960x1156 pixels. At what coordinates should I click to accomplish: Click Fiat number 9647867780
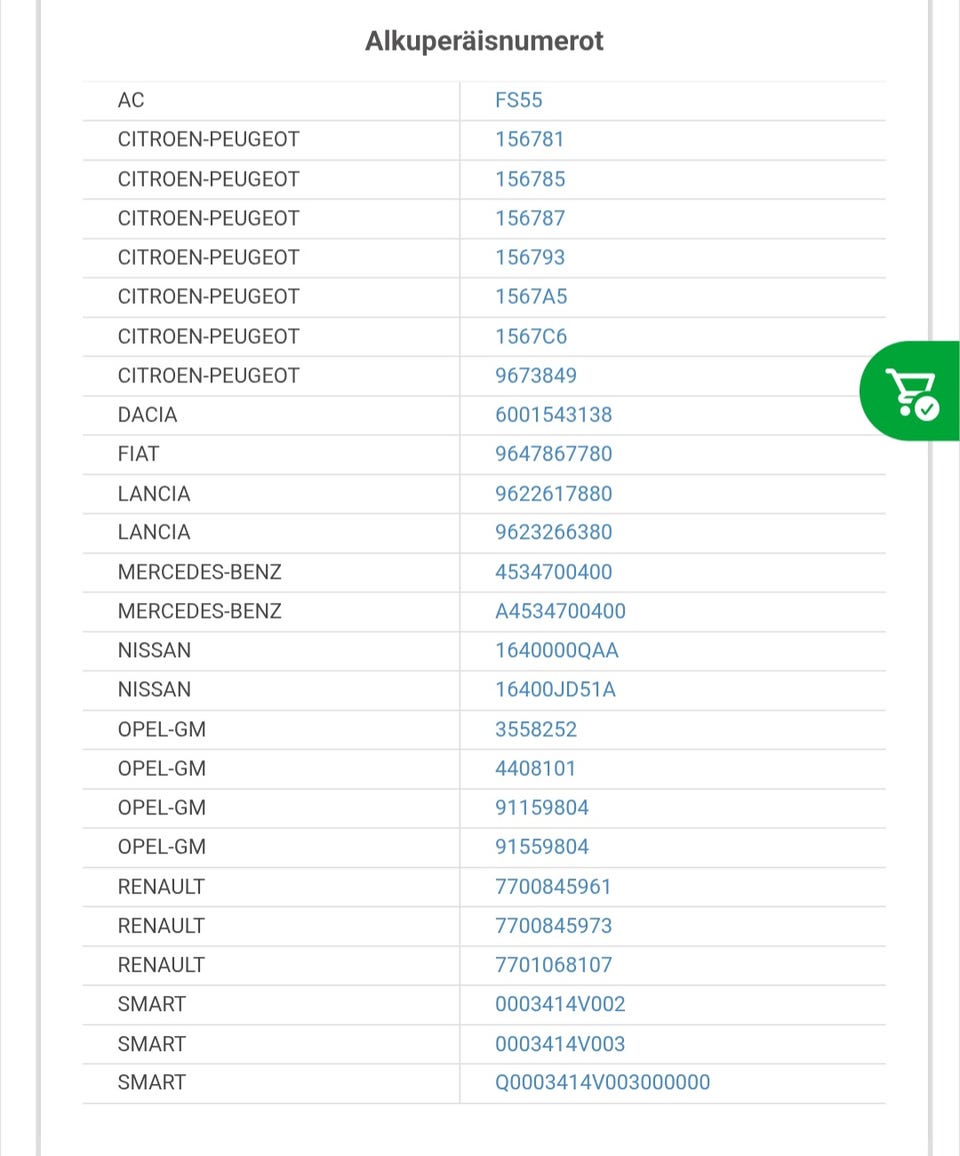(554, 454)
